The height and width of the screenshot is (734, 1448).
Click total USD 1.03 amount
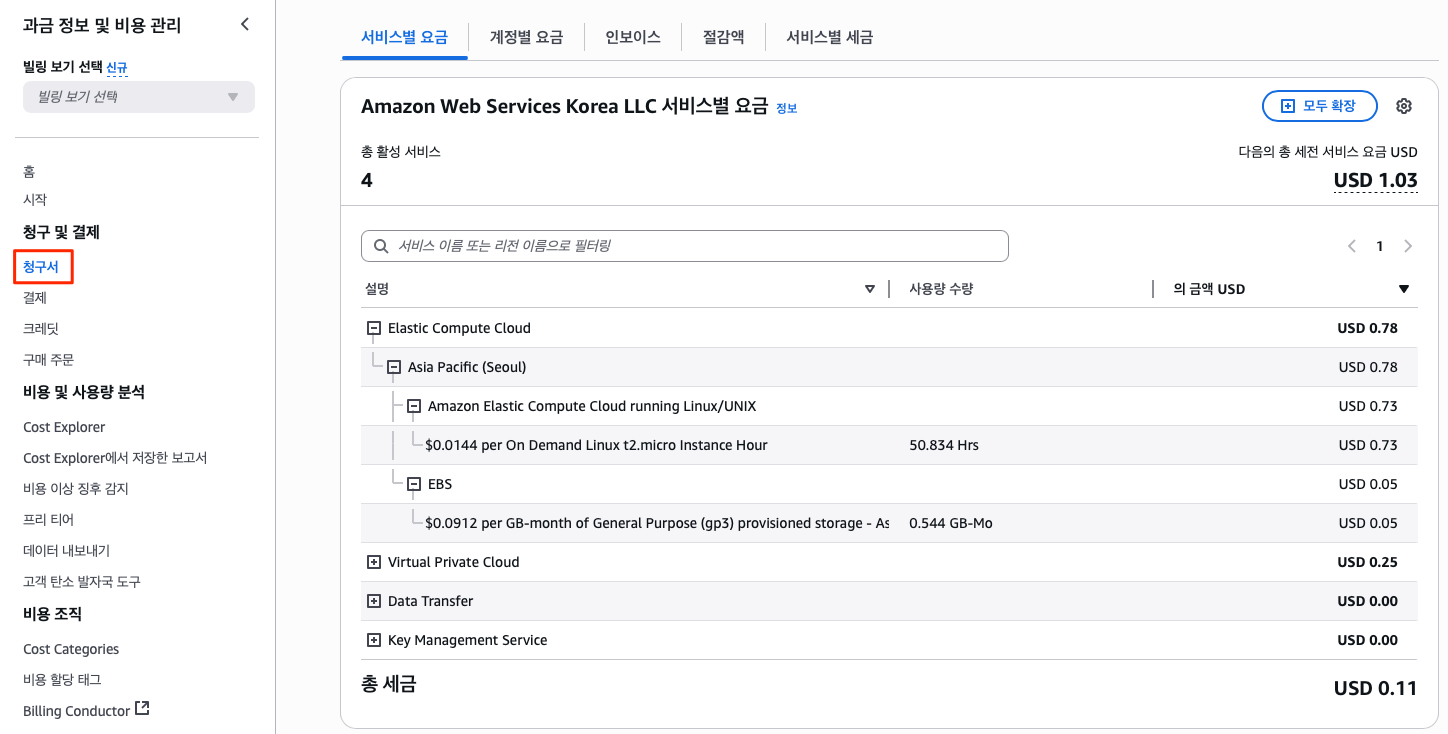click(1375, 181)
